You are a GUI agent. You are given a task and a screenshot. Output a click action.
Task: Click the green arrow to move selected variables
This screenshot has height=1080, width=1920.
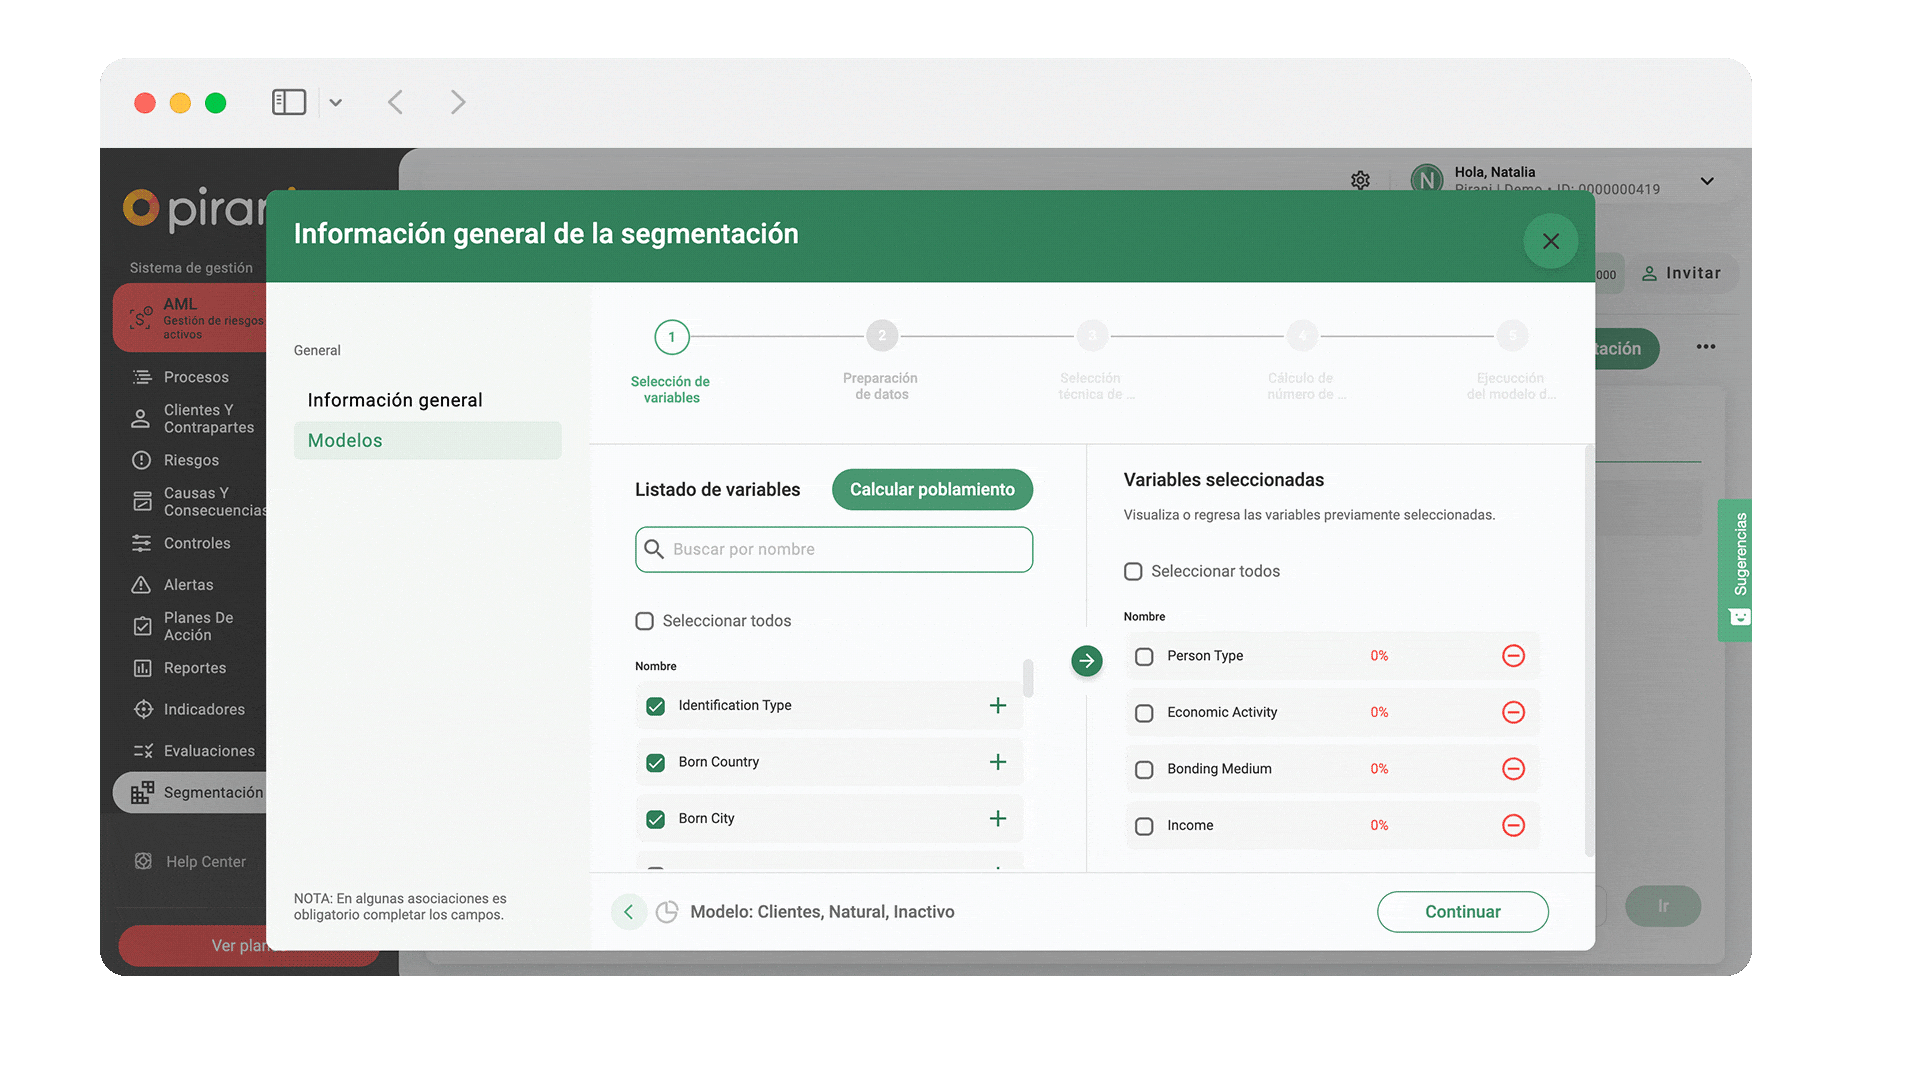click(x=1087, y=661)
